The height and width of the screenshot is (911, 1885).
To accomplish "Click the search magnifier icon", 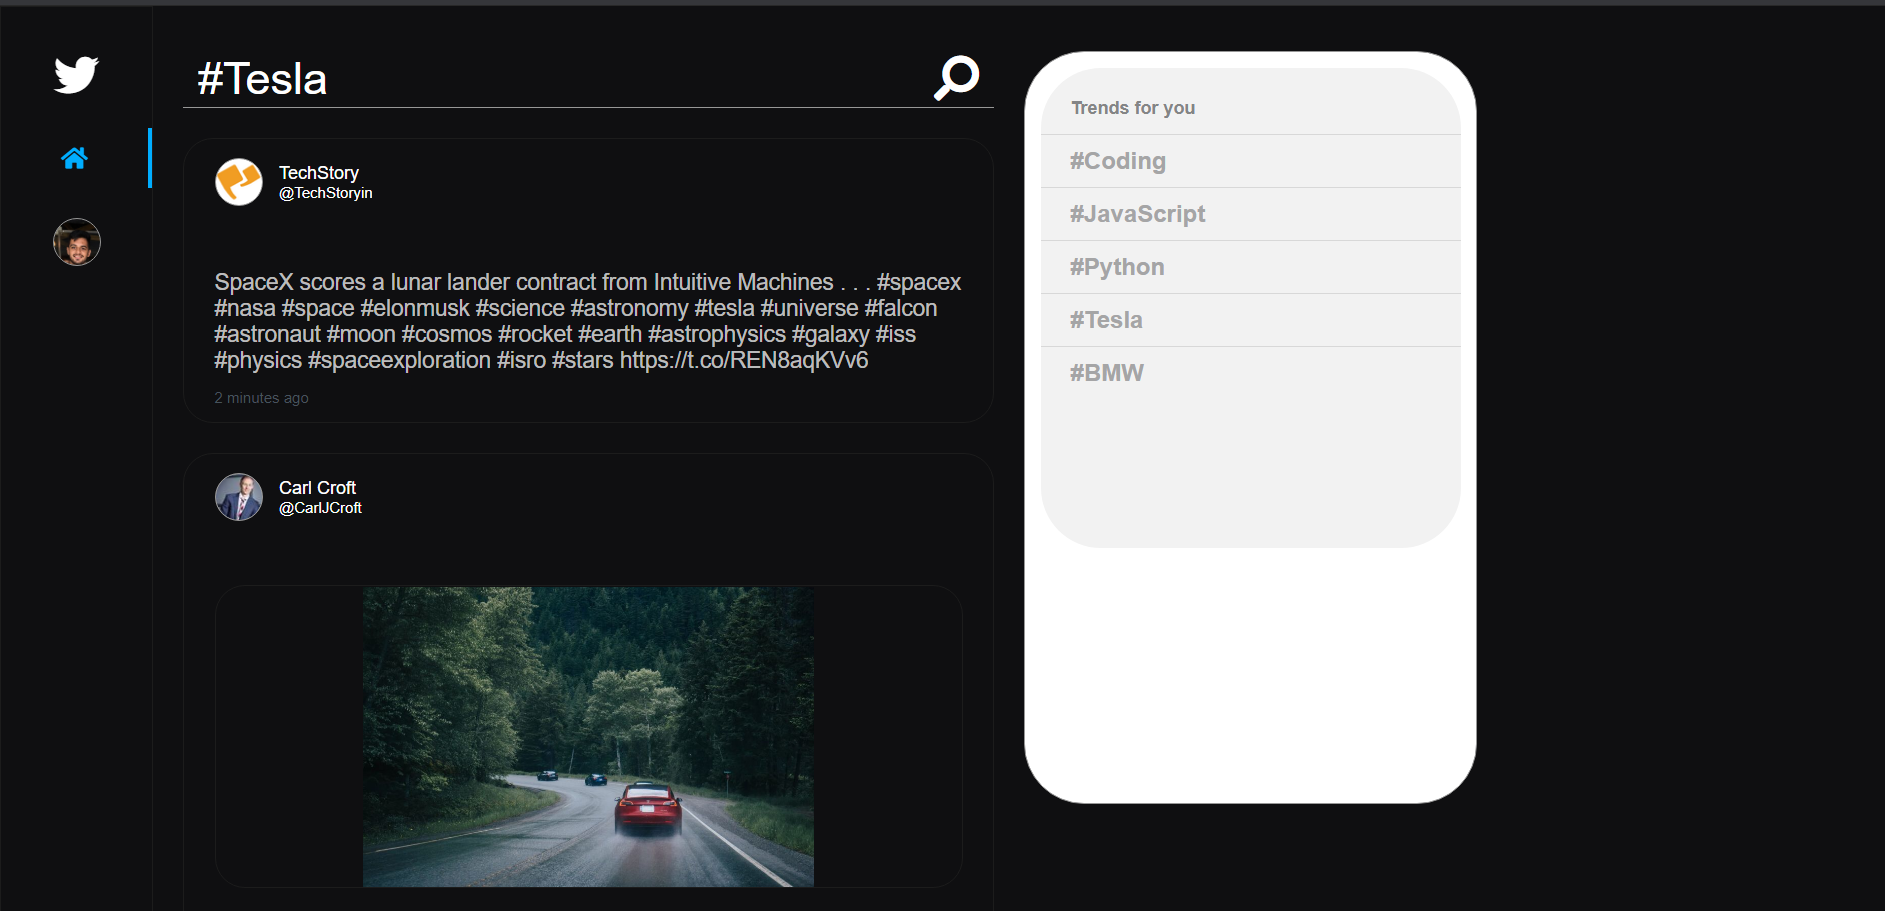I will (956, 77).
